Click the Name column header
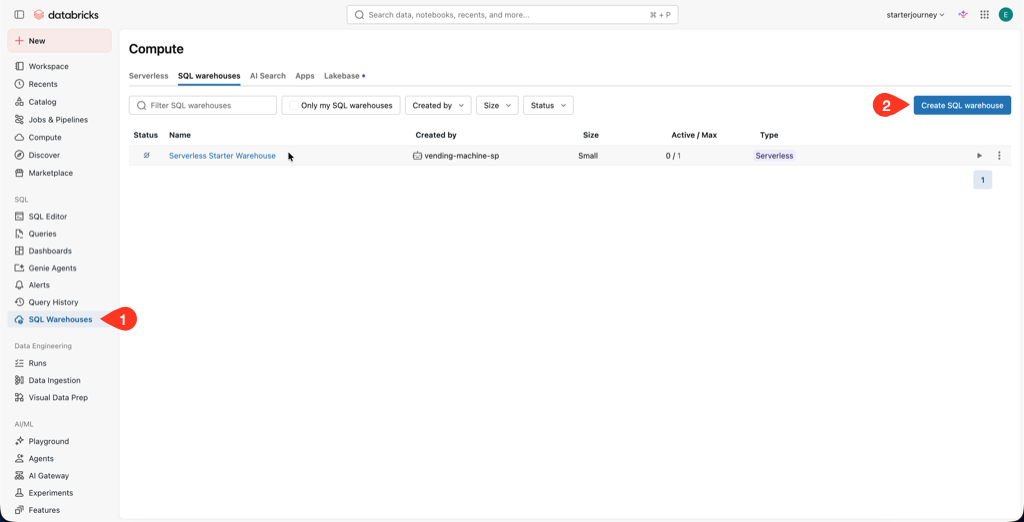Image resolution: width=1024 pixels, height=522 pixels. click(180, 135)
